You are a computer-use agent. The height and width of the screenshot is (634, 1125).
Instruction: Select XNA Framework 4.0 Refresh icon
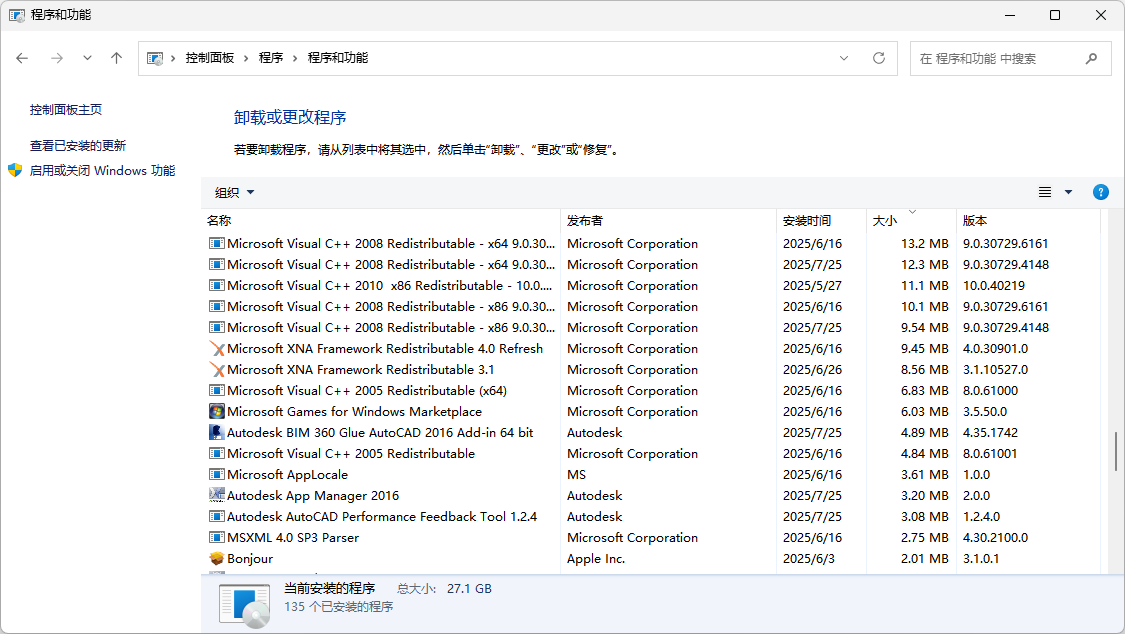(x=217, y=349)
